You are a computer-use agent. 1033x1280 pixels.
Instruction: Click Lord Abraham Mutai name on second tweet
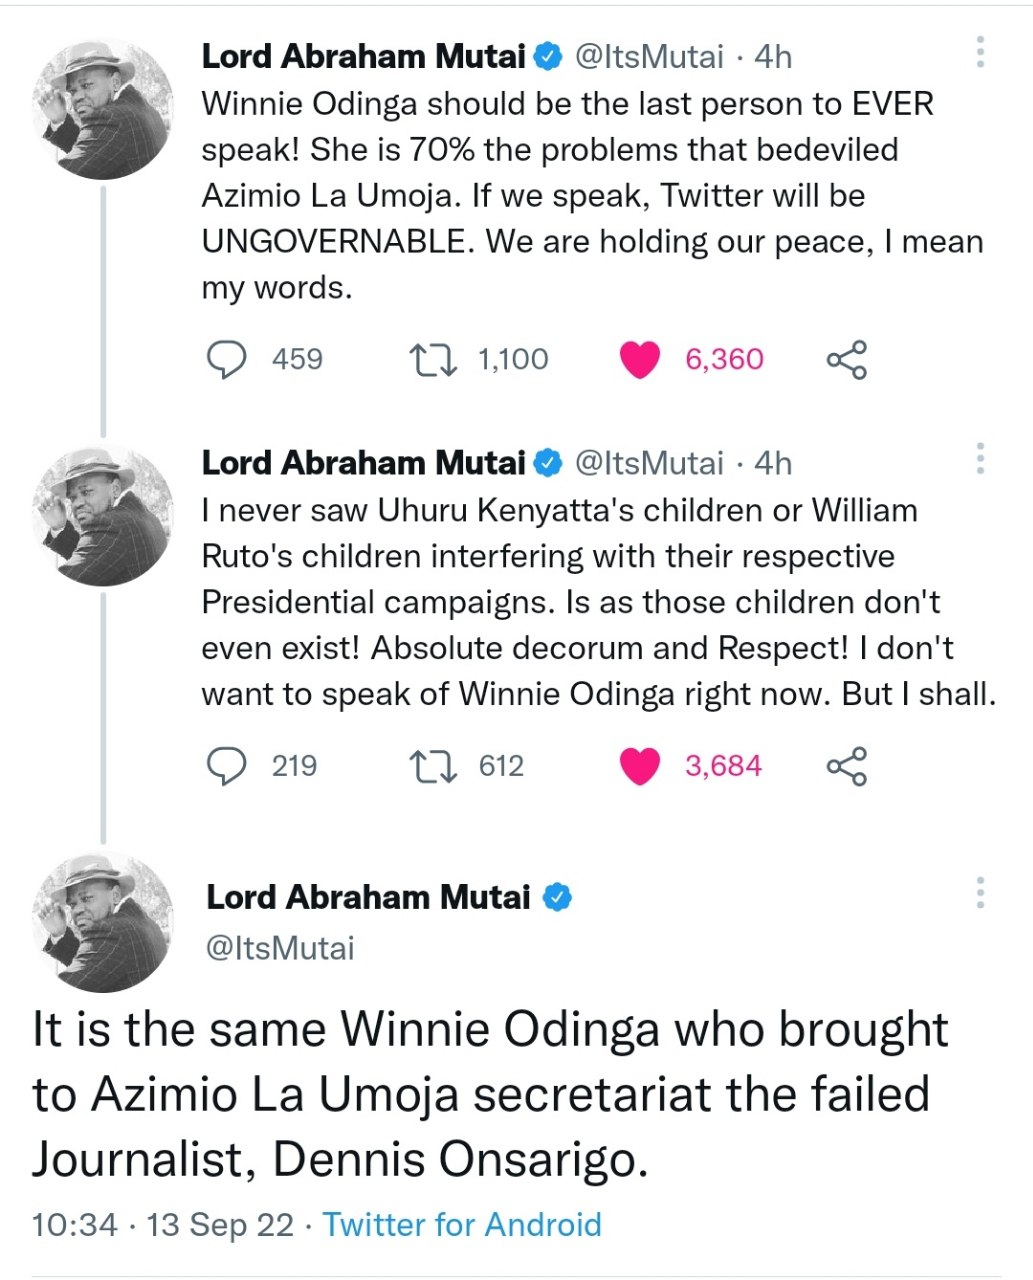coord(364,463)
